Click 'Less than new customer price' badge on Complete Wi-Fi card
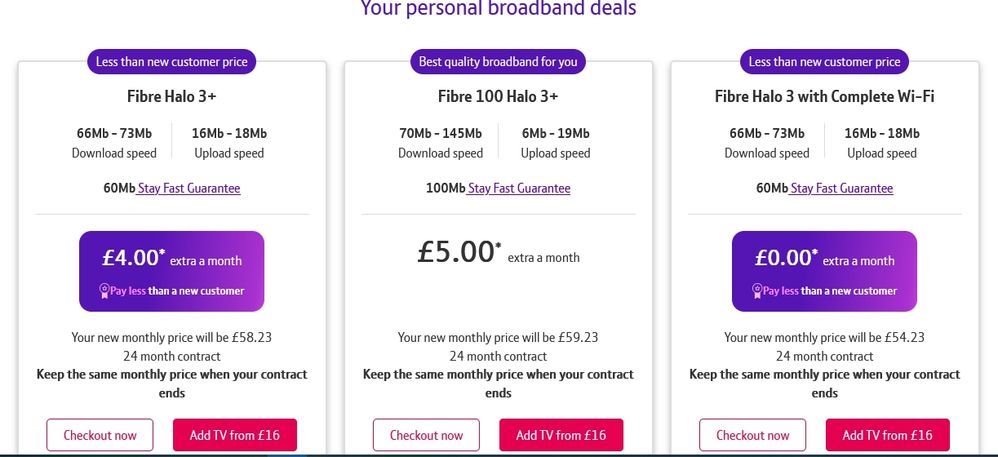Screen dimensions: 998x457 825,62
